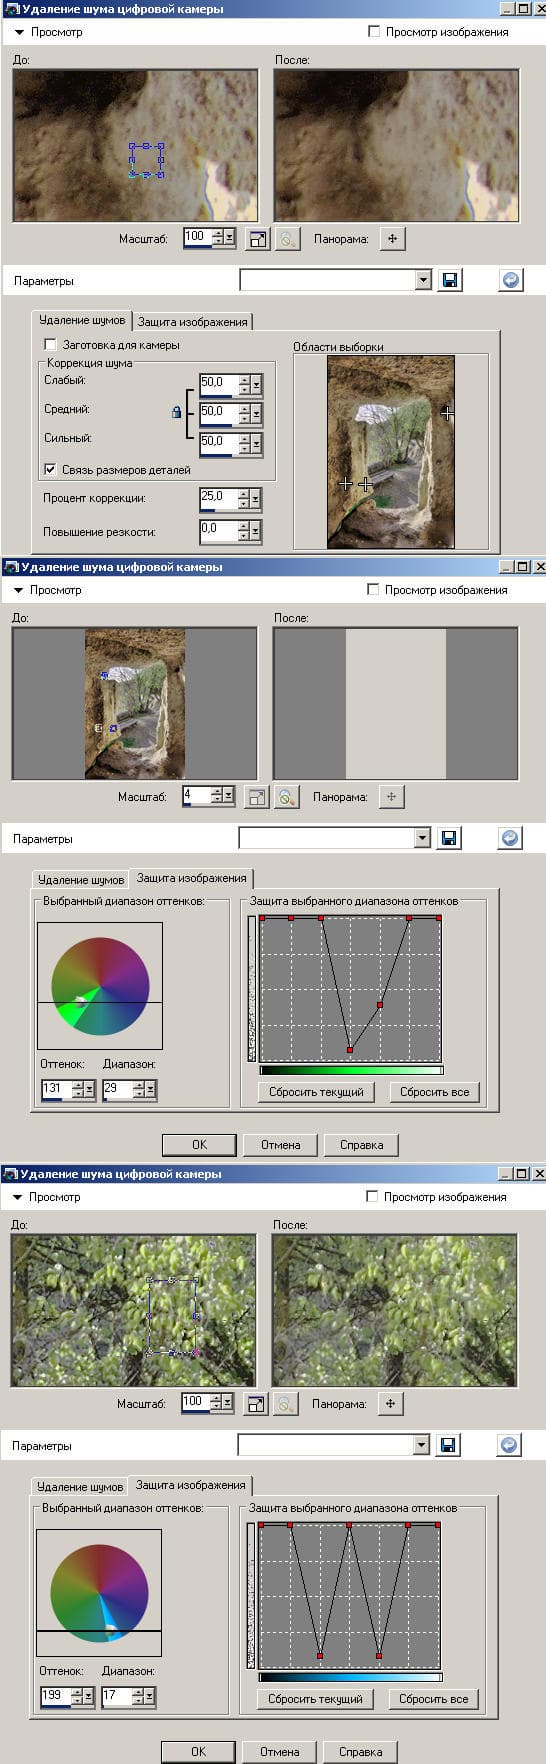Click Отмена in hue 199 dialog
This screenshot has width=546, height=1764.
(x=279, y=1752)
